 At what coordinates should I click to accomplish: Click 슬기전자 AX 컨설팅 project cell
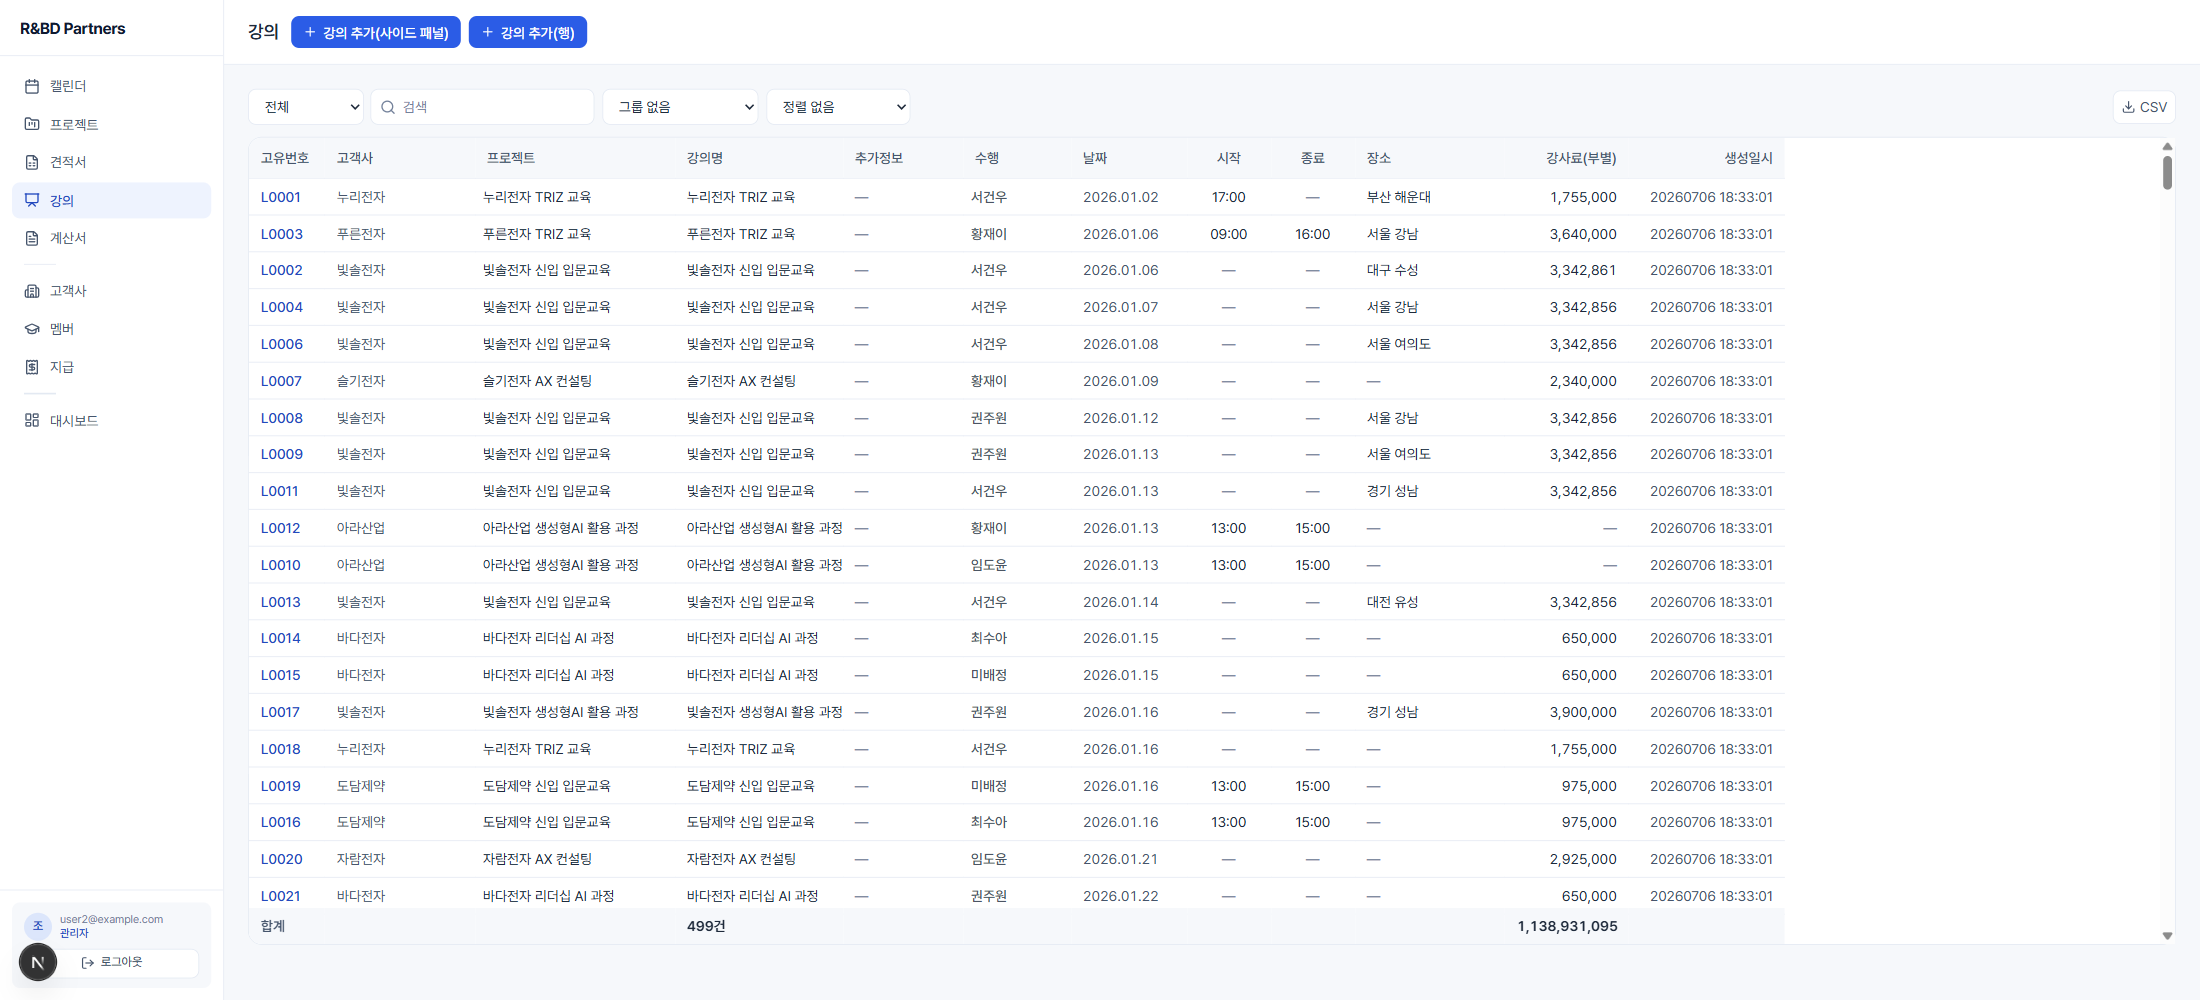point(537,381)
